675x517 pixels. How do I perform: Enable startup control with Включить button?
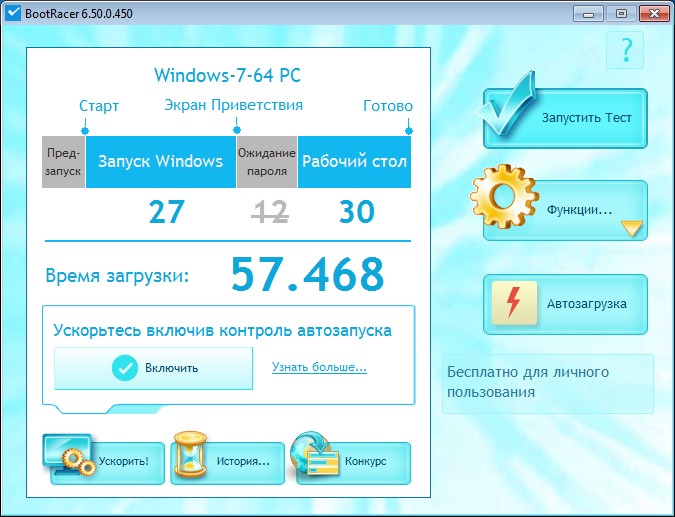click(x=153, y=368)
